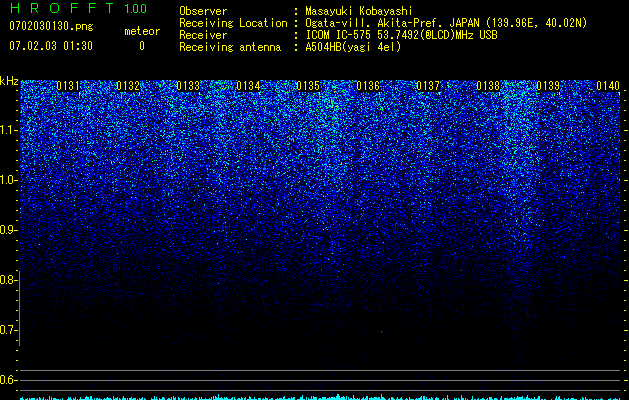Click time marker 0140
629x400 pixels.
point(608,86)
